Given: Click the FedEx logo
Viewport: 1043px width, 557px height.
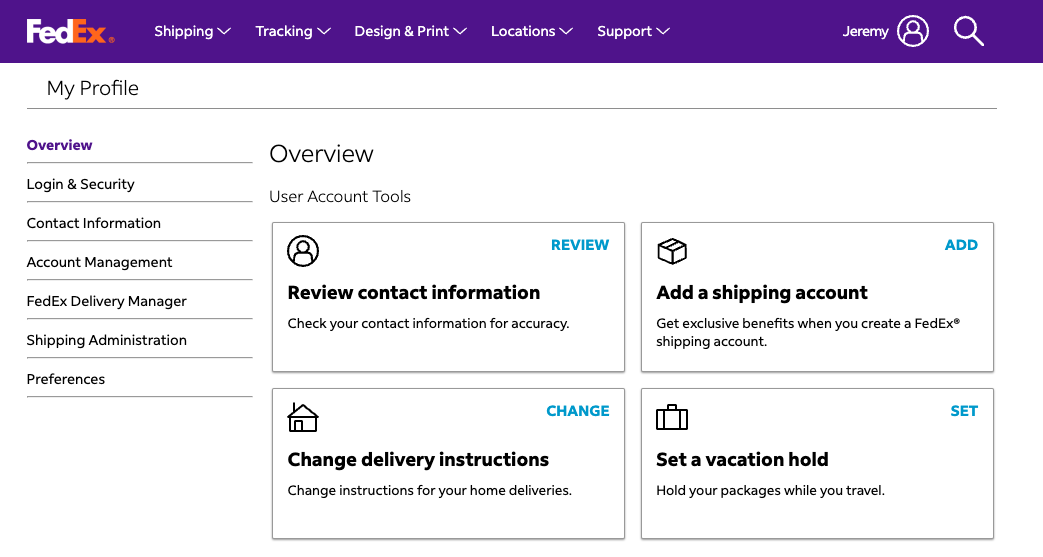Looking at the screenshot, I should click(71, 31).
